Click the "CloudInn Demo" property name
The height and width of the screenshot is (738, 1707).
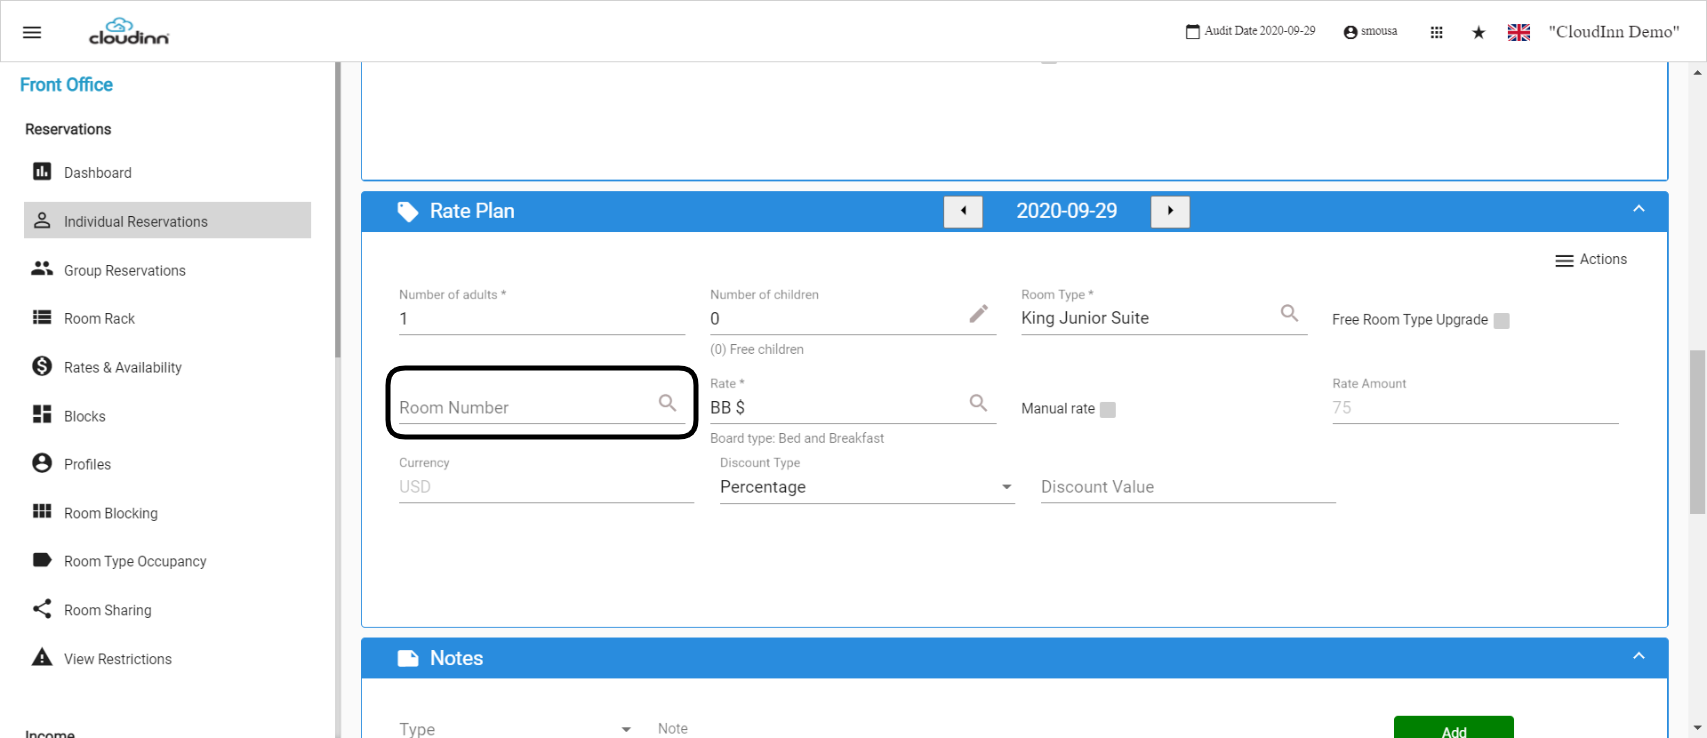coord(1614,32)
